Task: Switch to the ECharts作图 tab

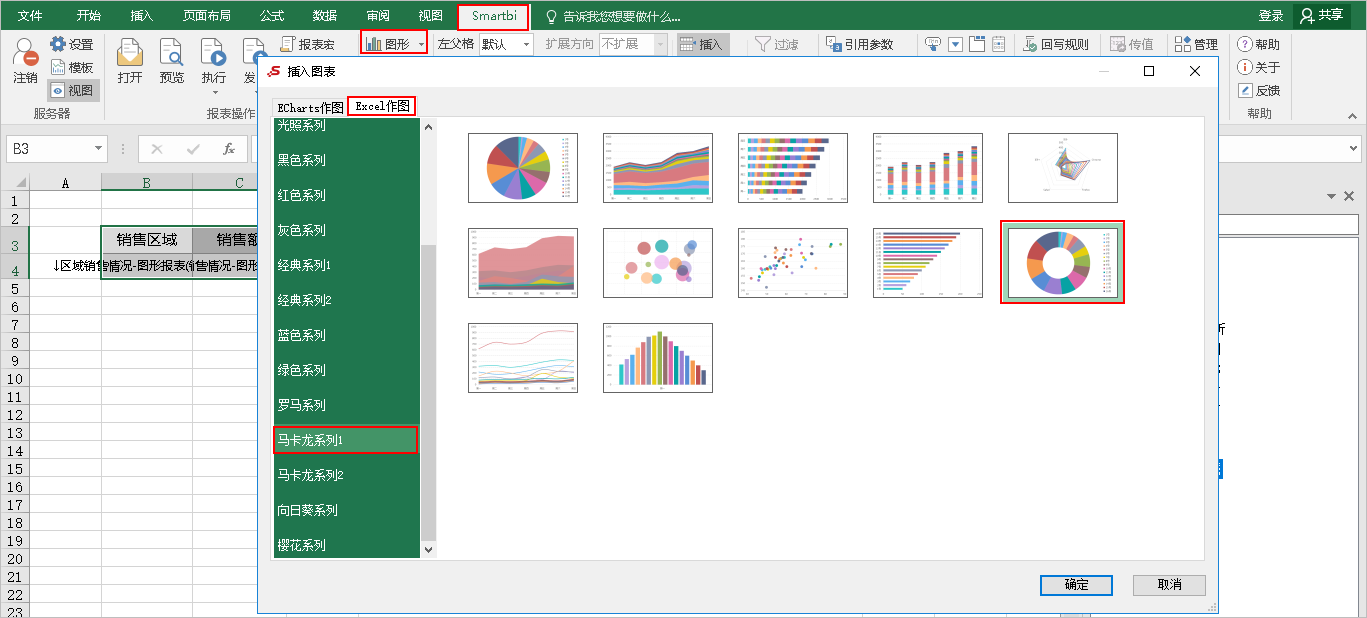Action: click(310, 106)
